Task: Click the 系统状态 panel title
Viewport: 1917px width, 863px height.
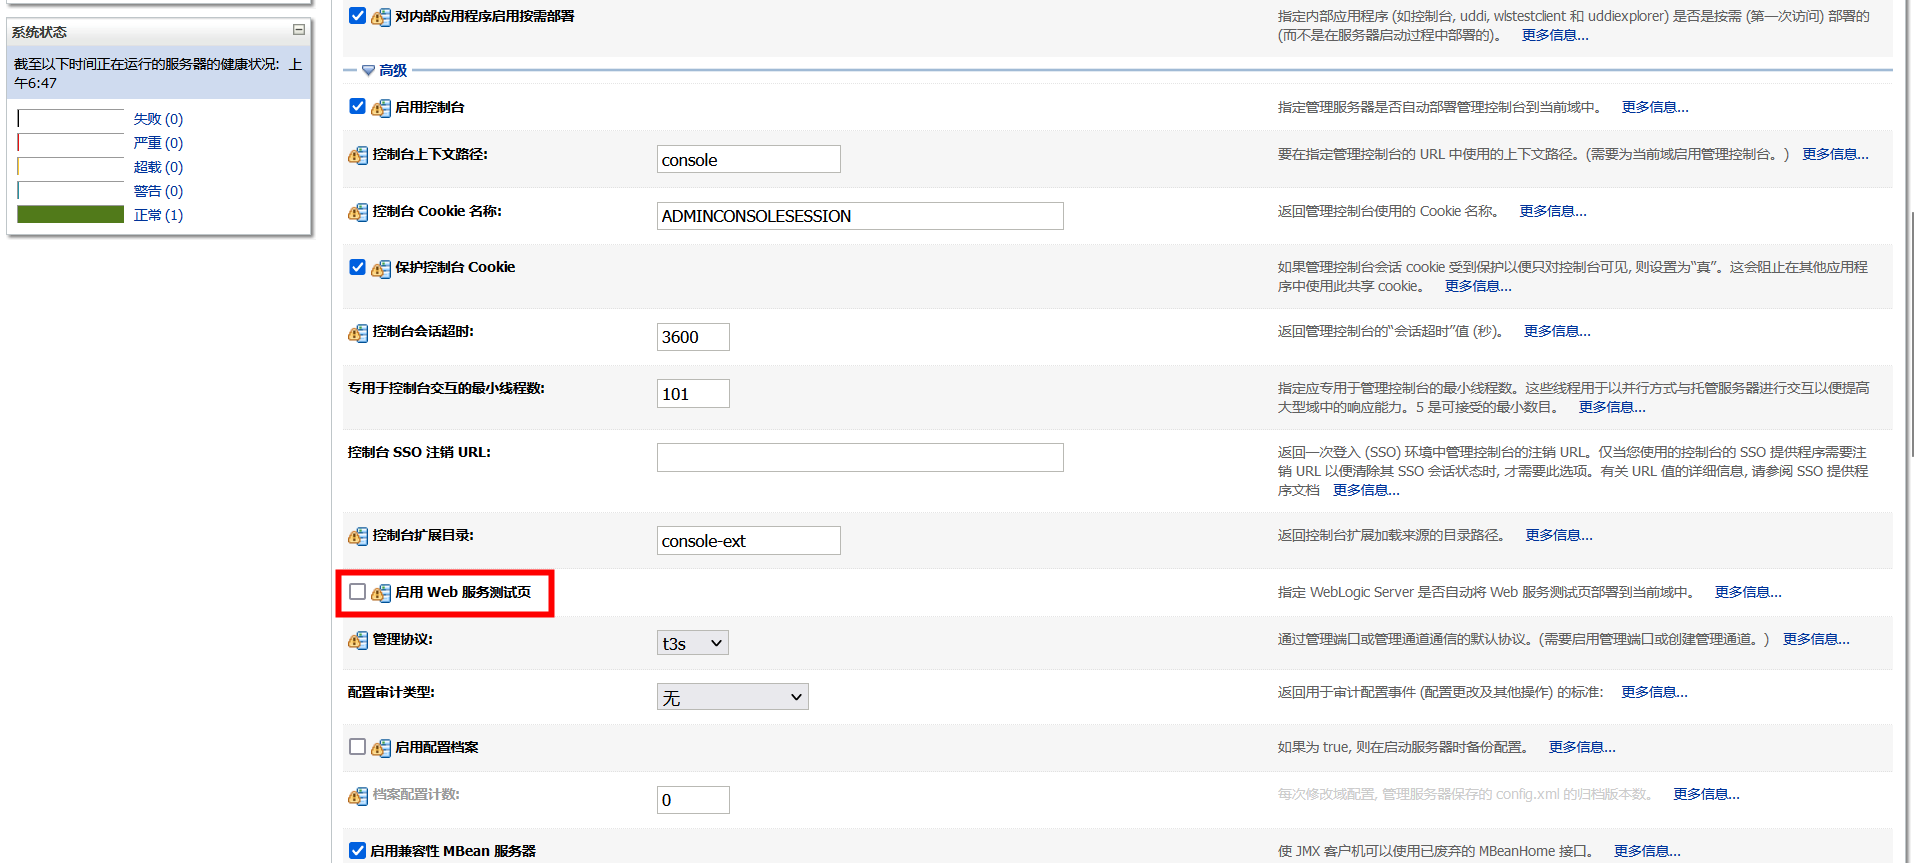Action: click(x=39, y=32)
